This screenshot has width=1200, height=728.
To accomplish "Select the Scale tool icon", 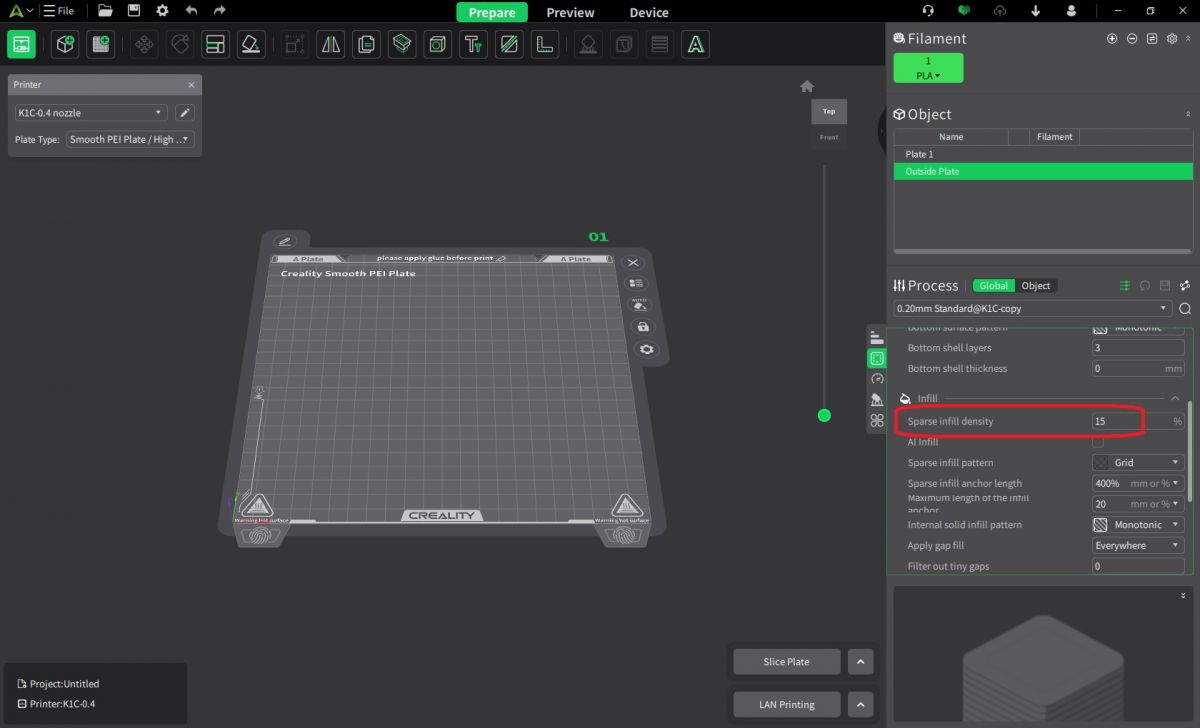I will pos(294,44).
